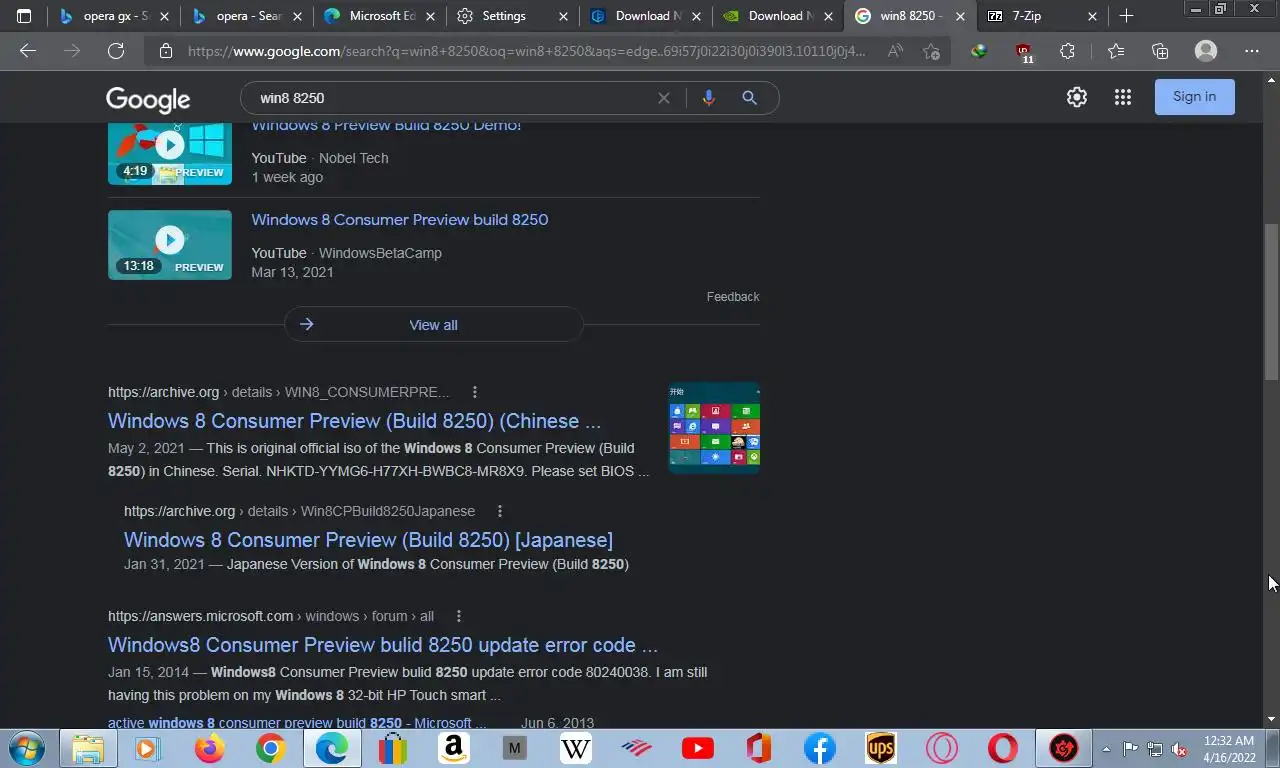Go to Google home via logo
This screenshot has height=768, width=1280.
pyautogui.click(x=148, y=99)
